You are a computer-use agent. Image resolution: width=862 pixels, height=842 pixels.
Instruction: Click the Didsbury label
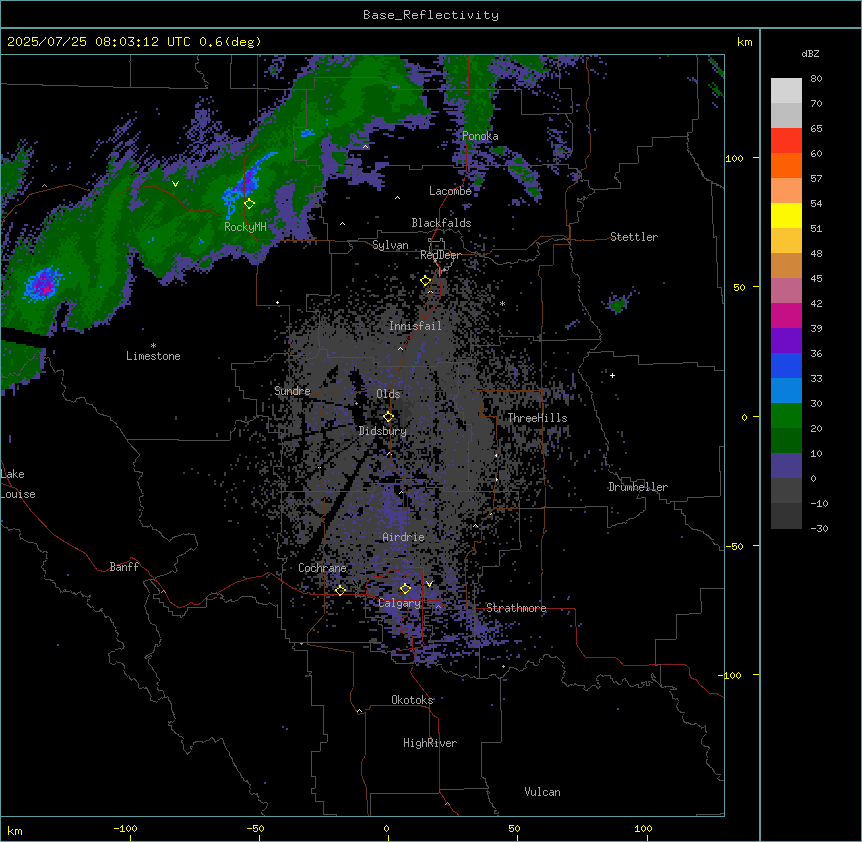pos(383,431)
